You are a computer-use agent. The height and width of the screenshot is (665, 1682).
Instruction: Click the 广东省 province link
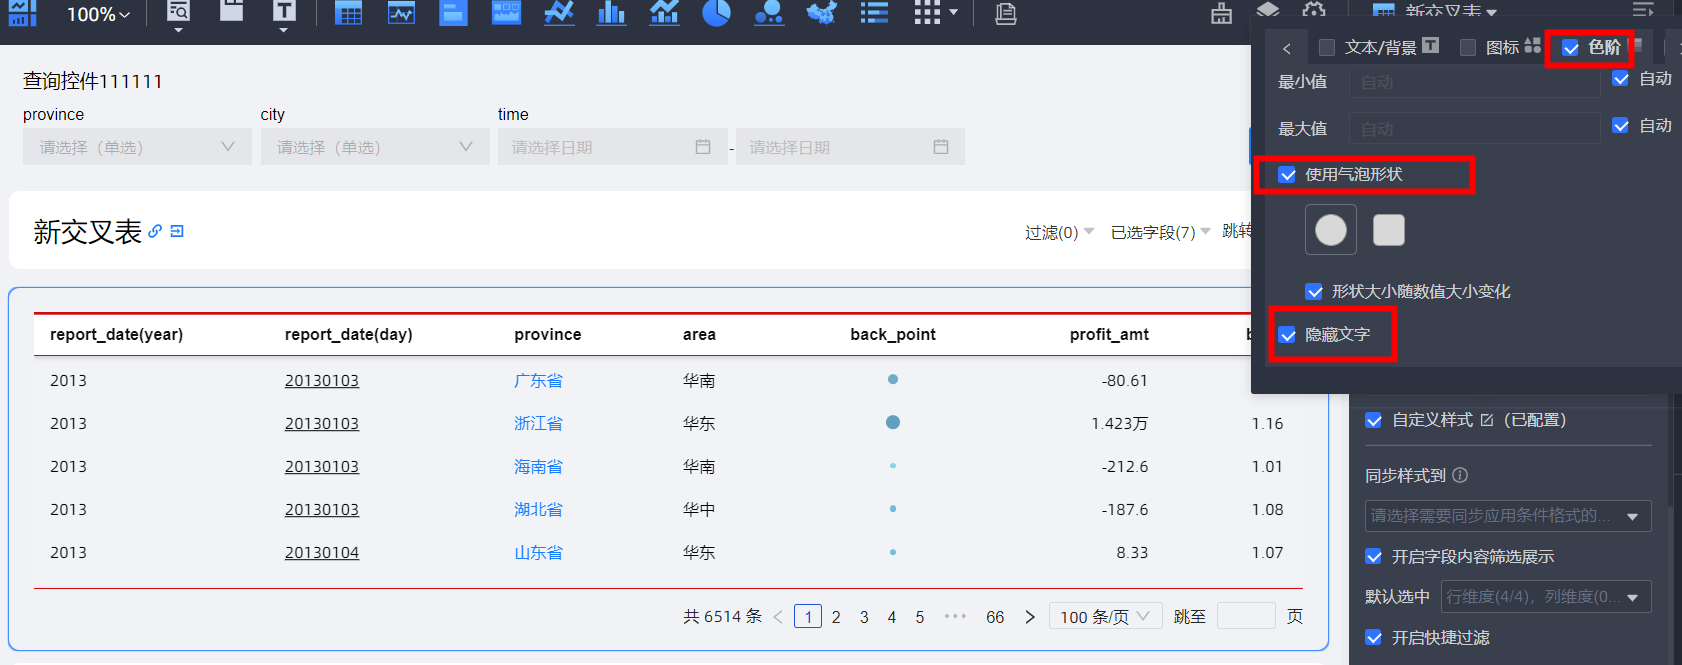[x=538, y=381]
